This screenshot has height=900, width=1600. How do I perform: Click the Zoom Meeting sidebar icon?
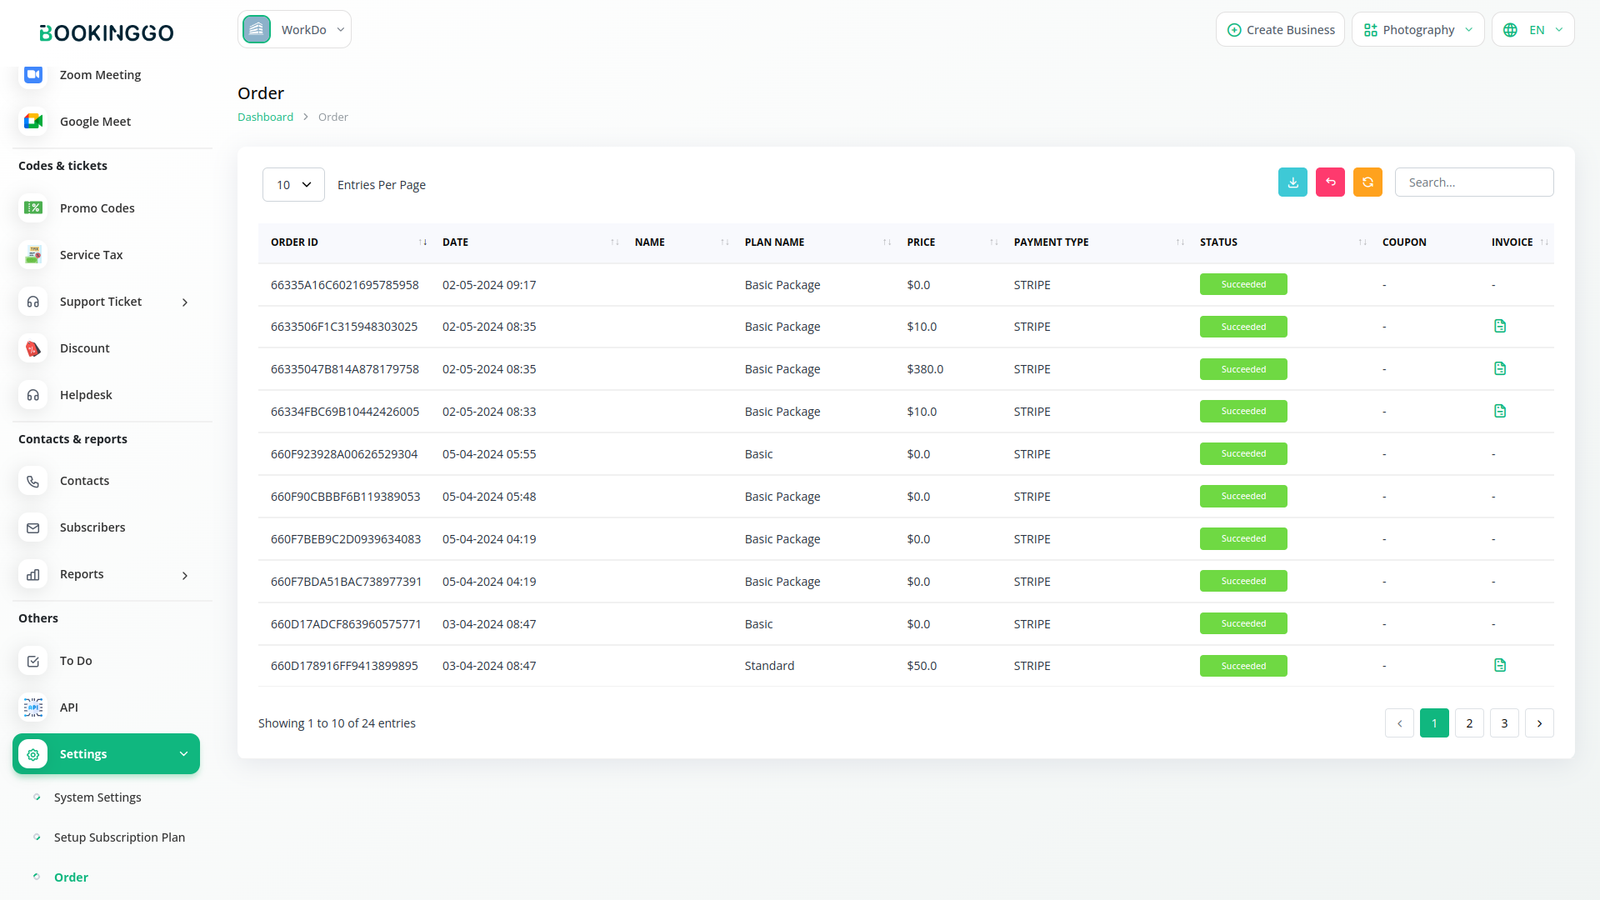point(33,75)
